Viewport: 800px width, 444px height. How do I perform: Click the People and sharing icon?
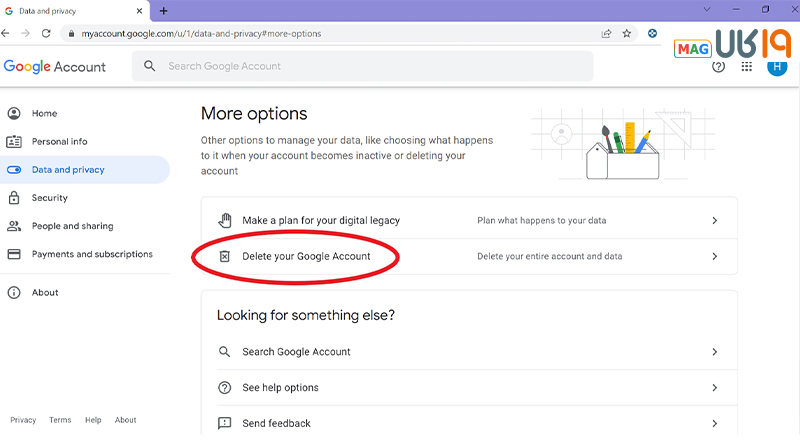point(14,226)
